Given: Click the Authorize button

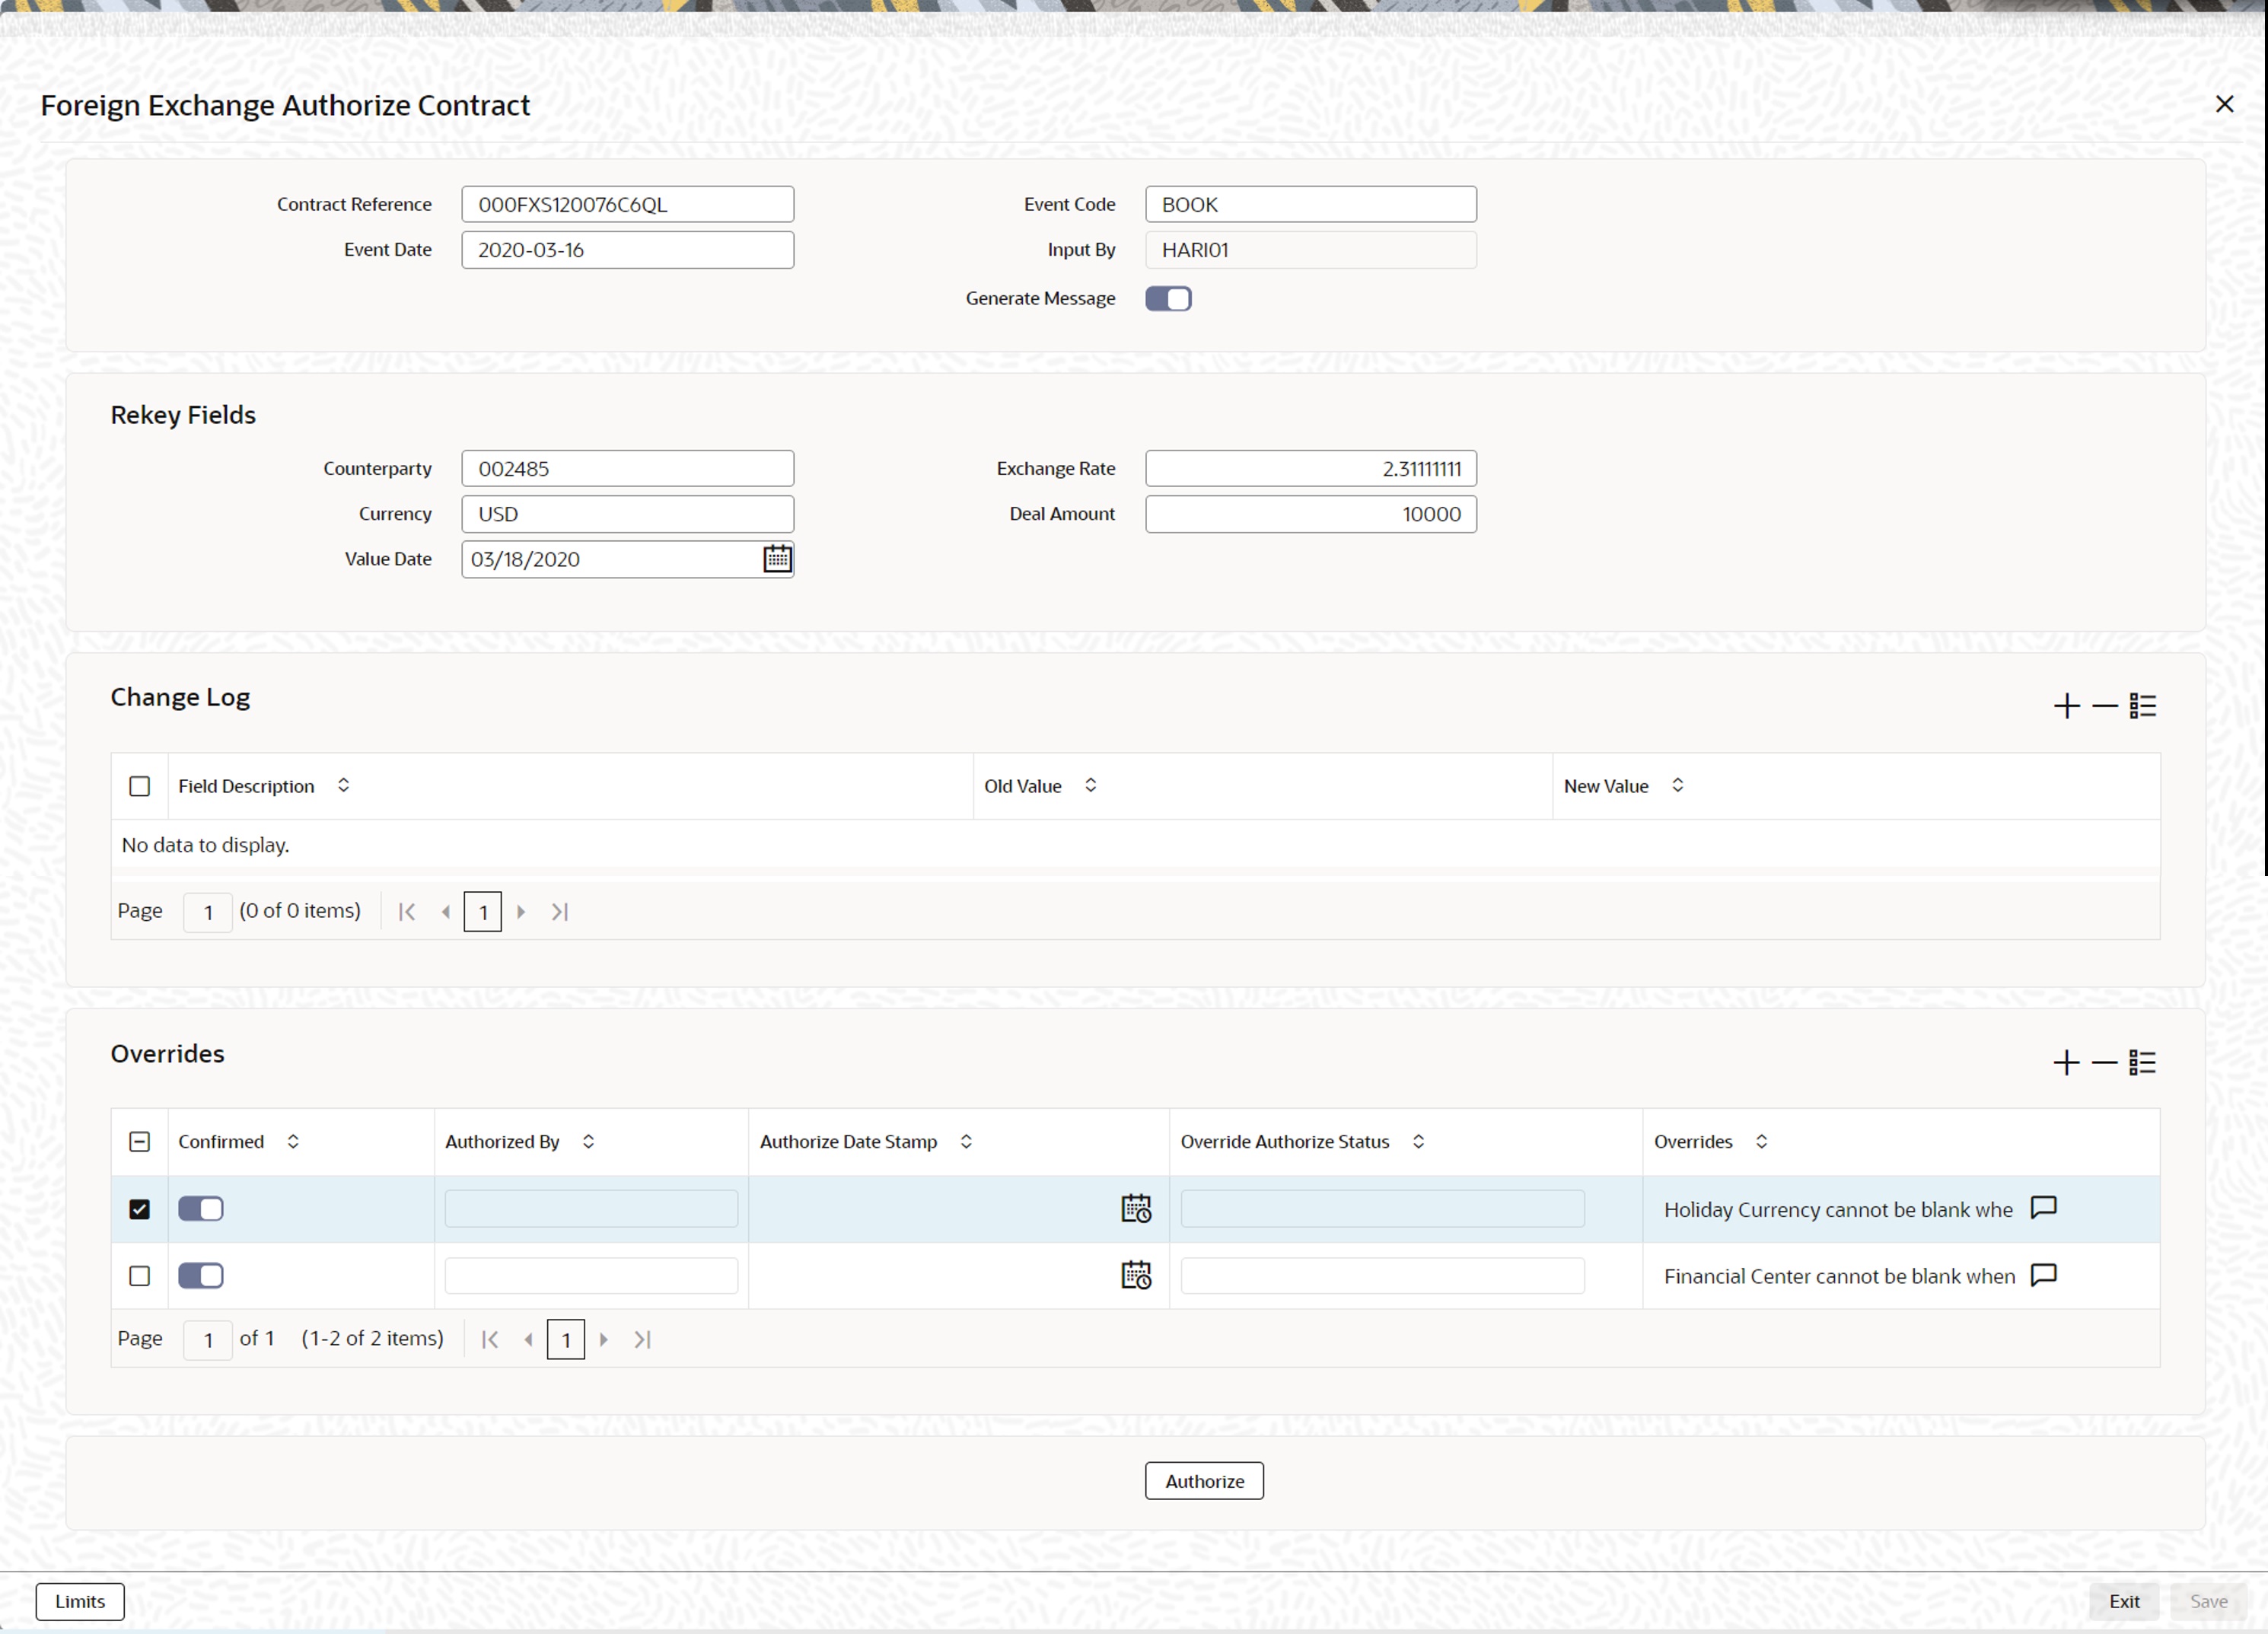Looking at the screenshot, I should (1204, 1481).
